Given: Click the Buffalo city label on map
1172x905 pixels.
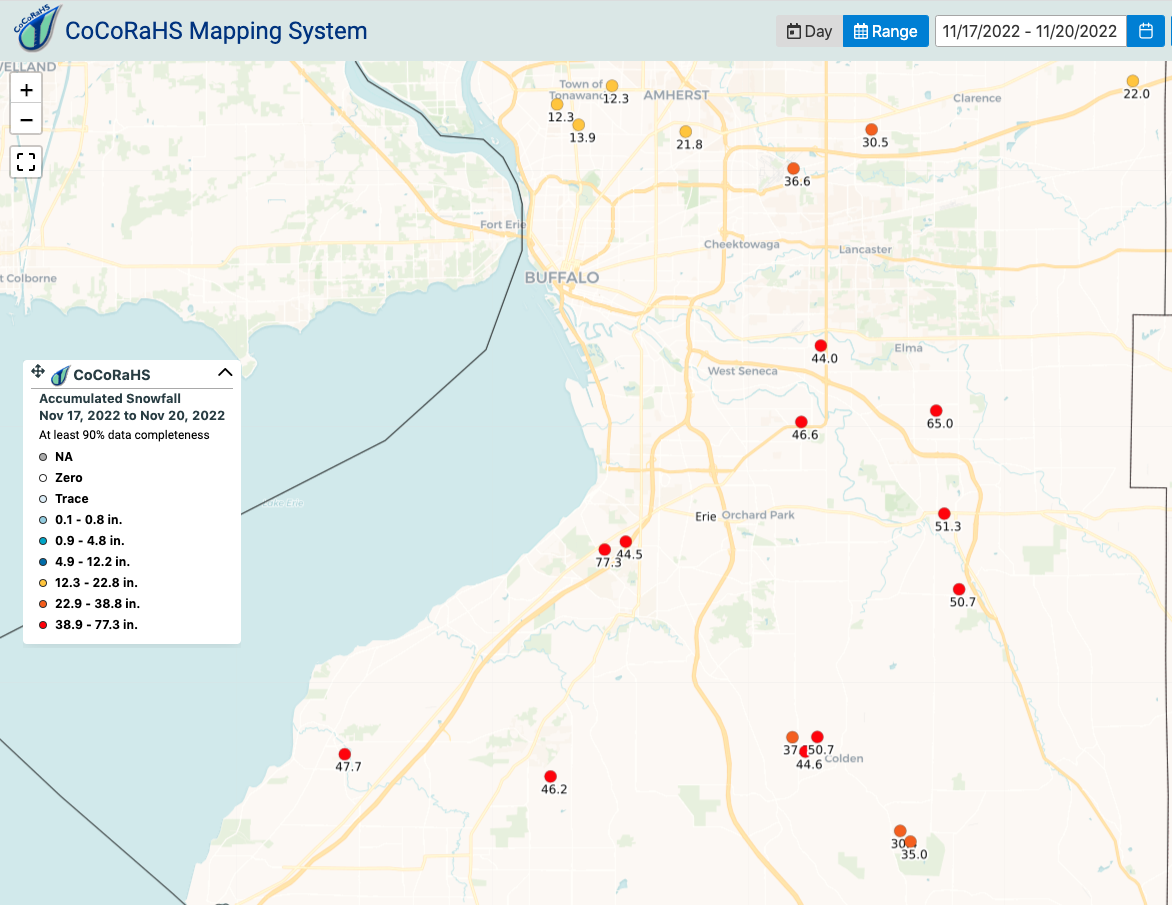Looking at the screenshot, I should (562, 277).
